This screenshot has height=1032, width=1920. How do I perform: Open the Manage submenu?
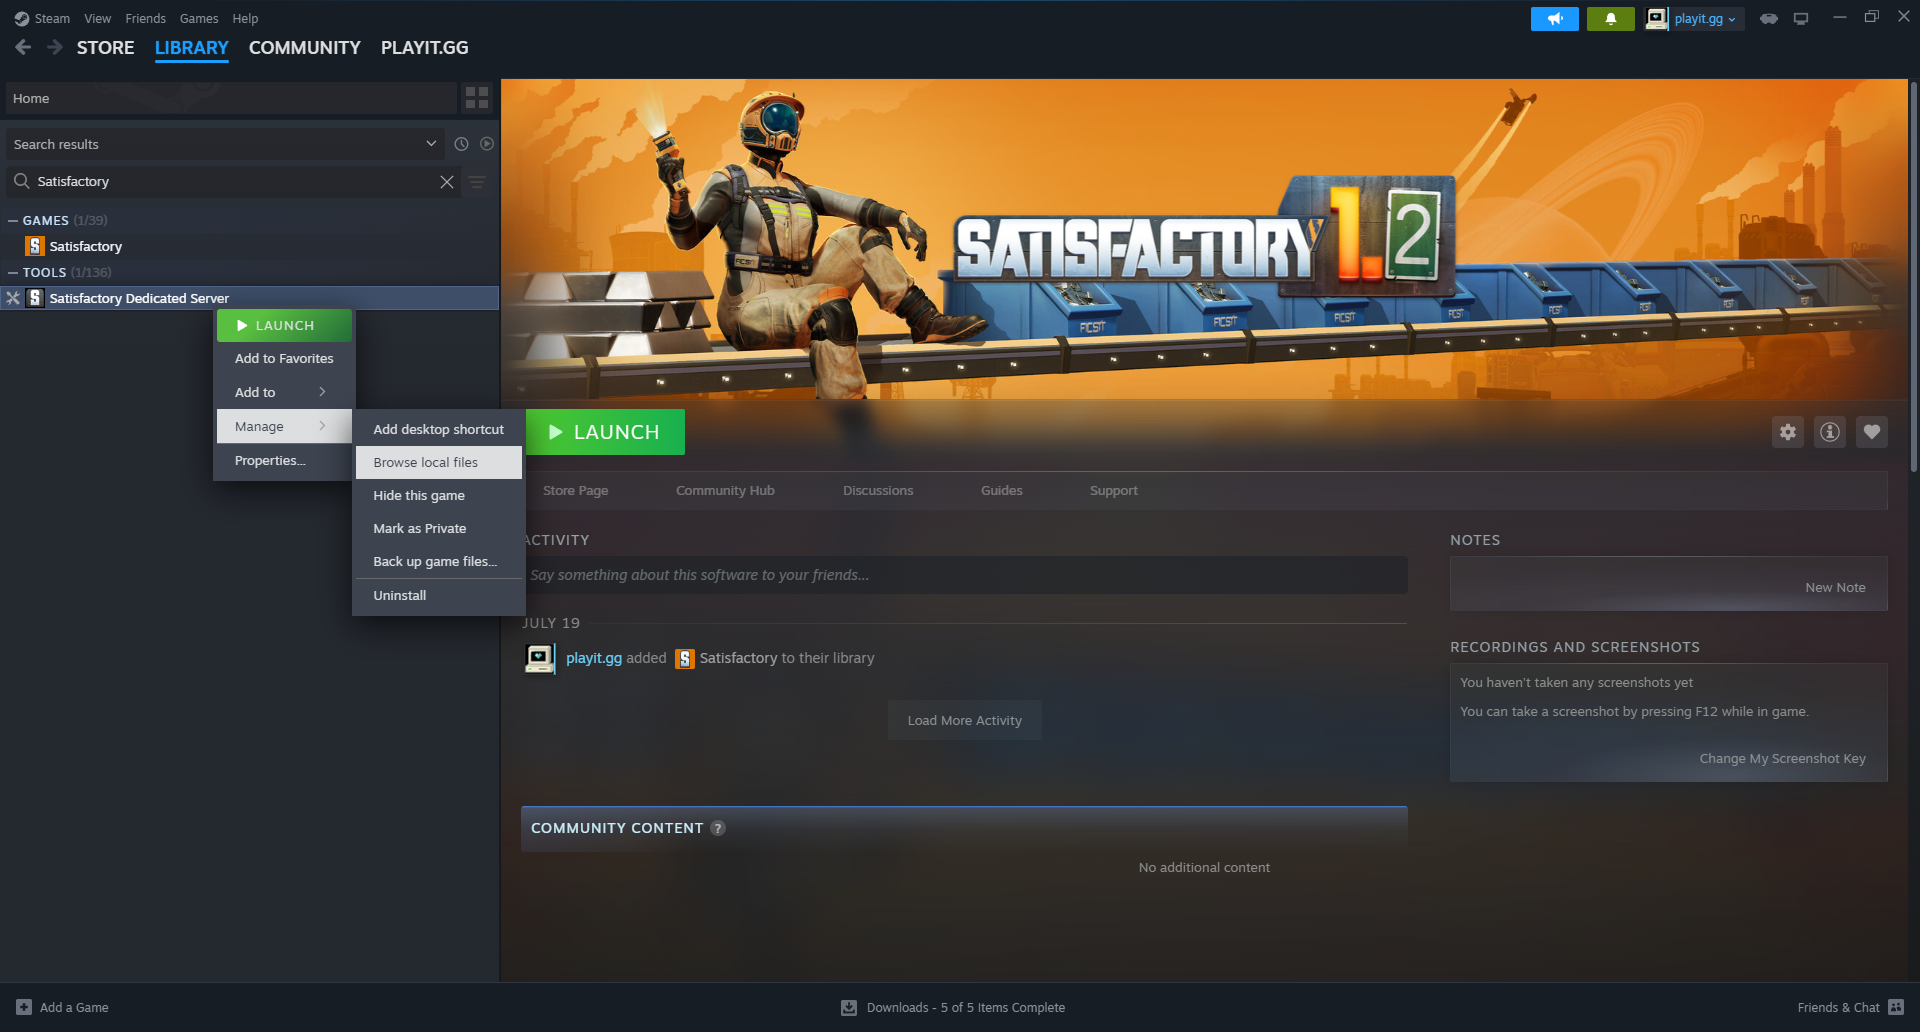point(284,426)
